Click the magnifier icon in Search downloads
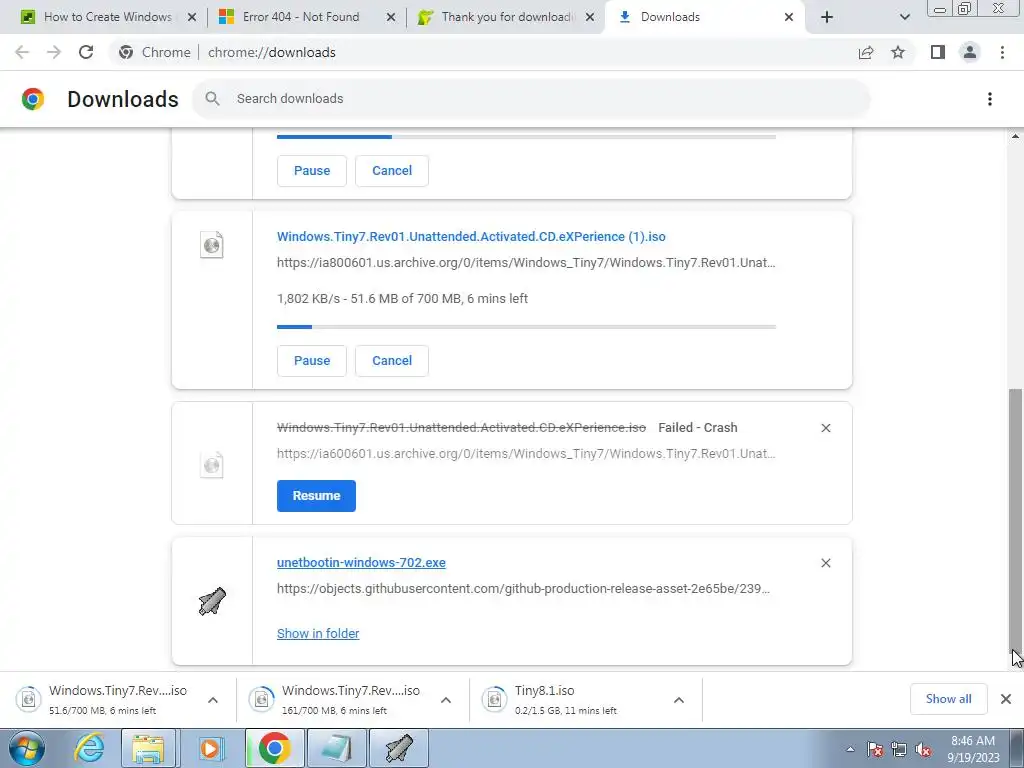Image resolution: width=1024 pixels, height=768 pixels. click(212, 99)
